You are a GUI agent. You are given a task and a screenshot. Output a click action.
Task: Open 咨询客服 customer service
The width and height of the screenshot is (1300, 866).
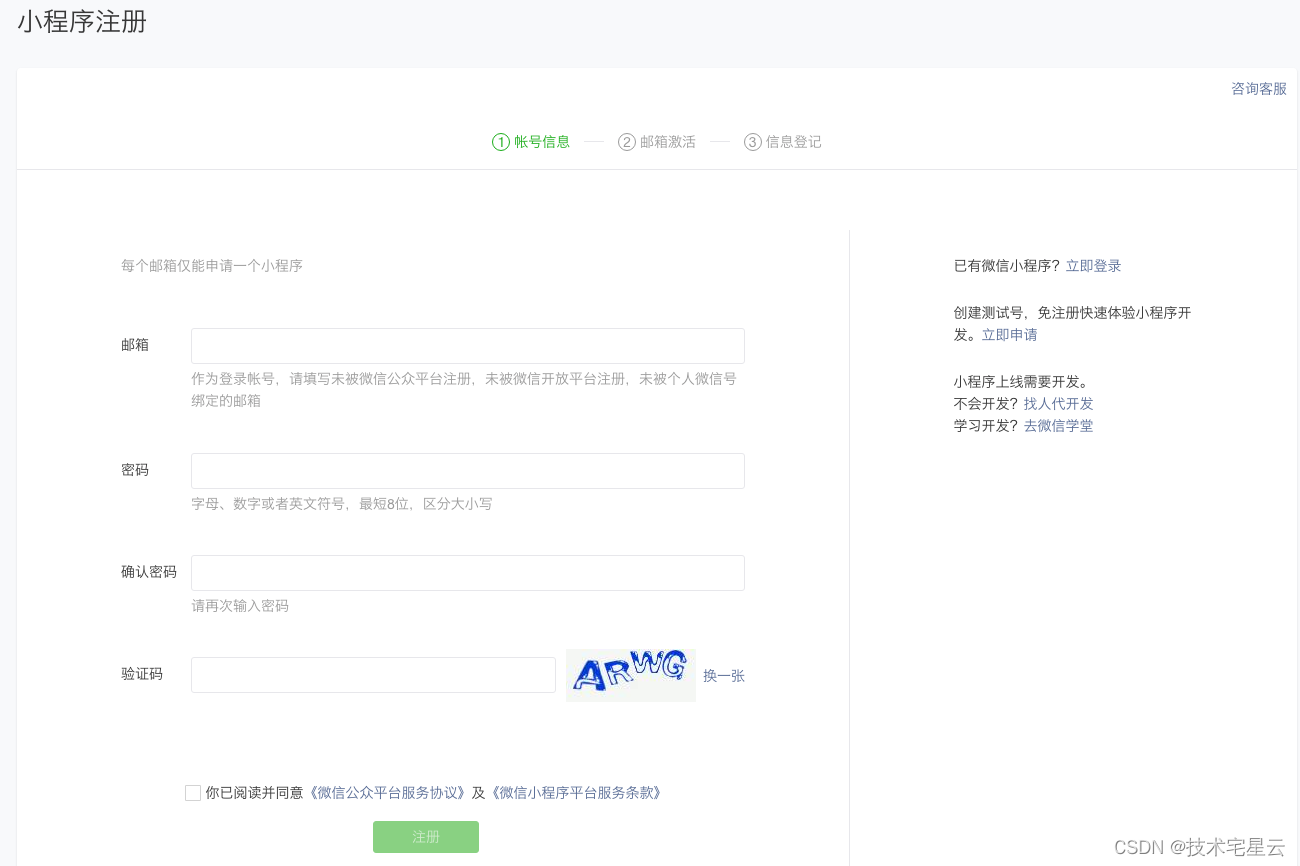point(1258,89)
